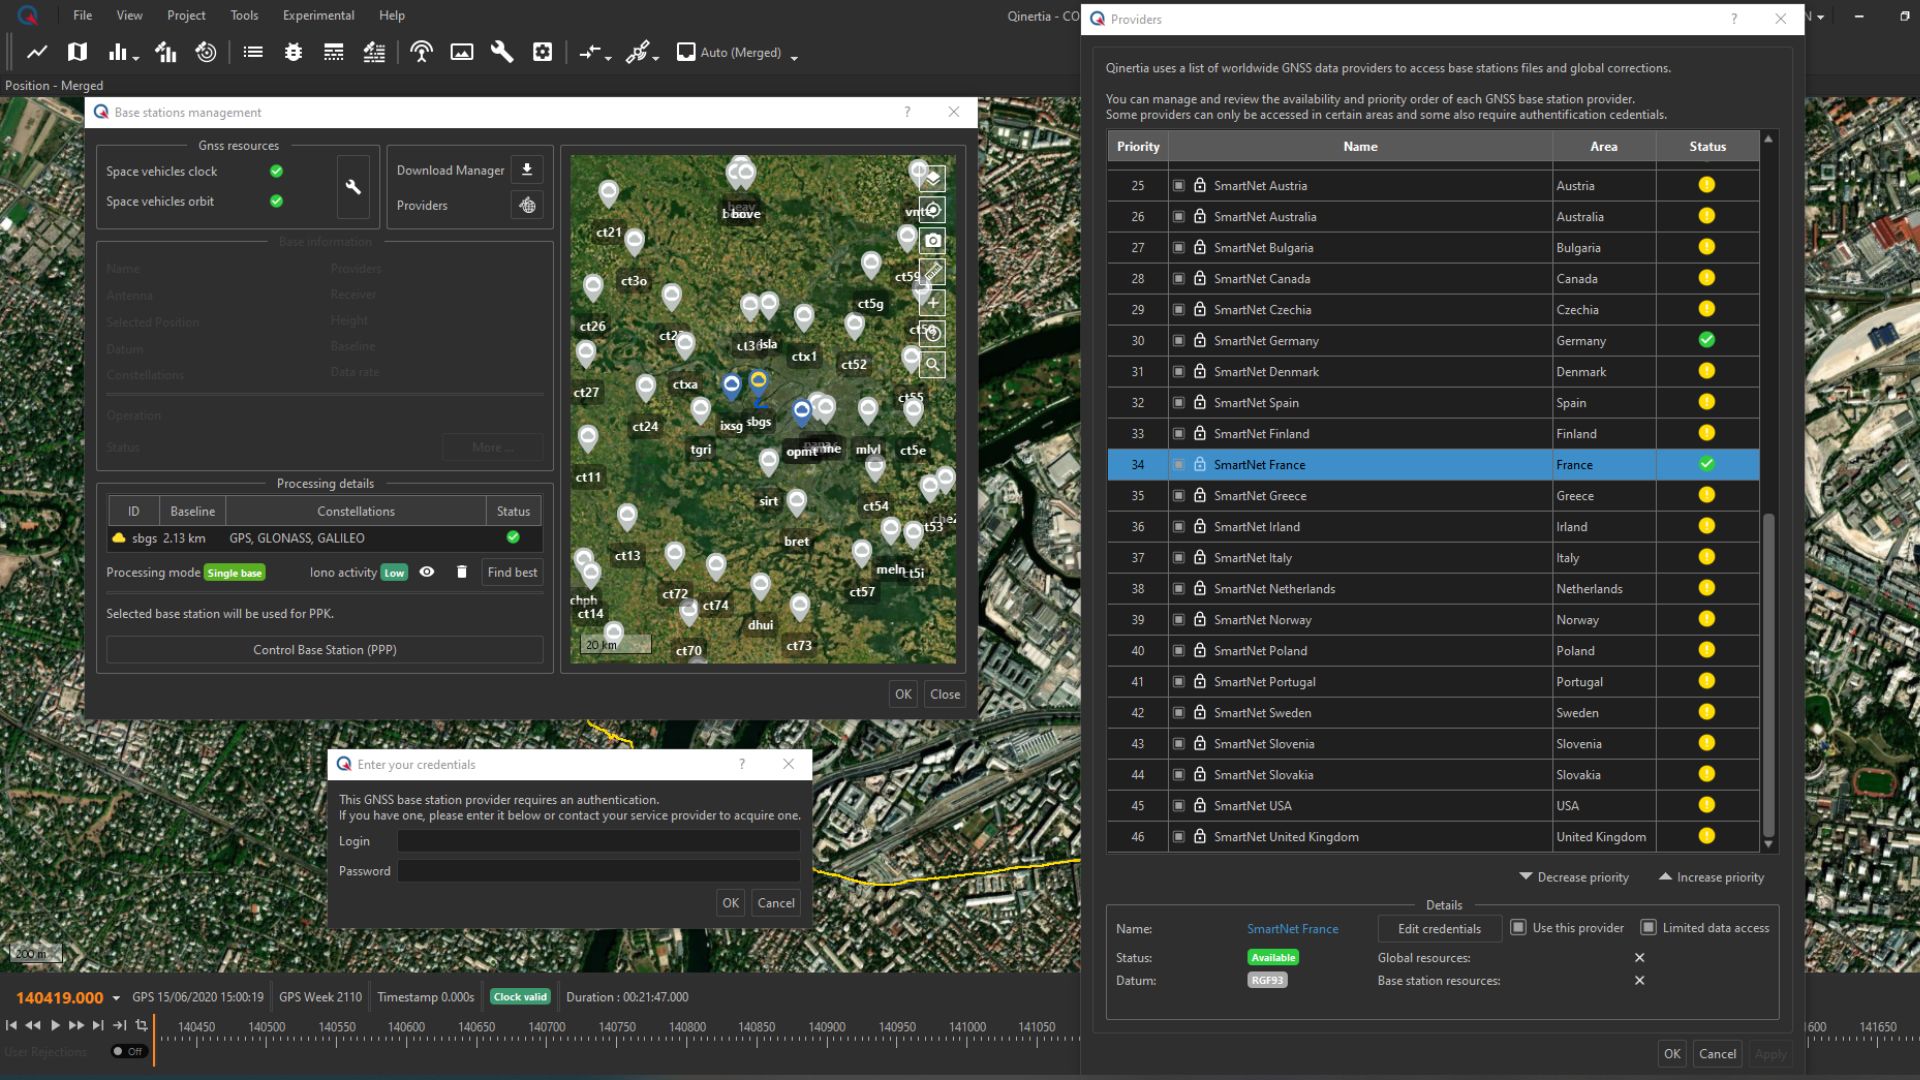The width and height of the screenshot is (1920, 1080).
Task: Click the orange timeline playhead marker
Action: pos(154,1040)
